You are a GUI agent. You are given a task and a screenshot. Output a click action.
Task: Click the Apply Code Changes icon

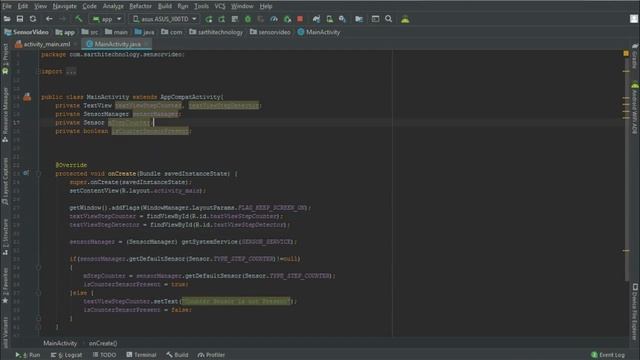235,19
